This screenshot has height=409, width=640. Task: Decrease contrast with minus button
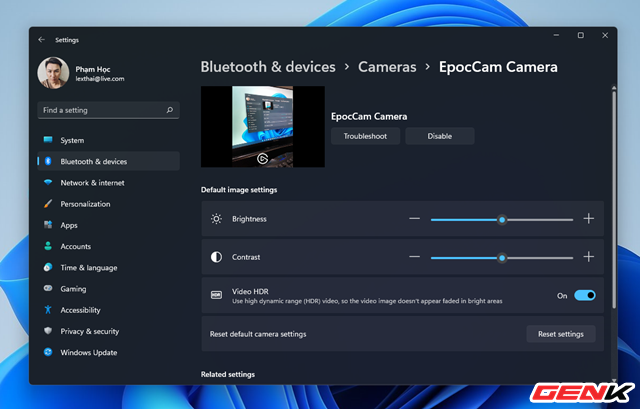click(414, 257)
